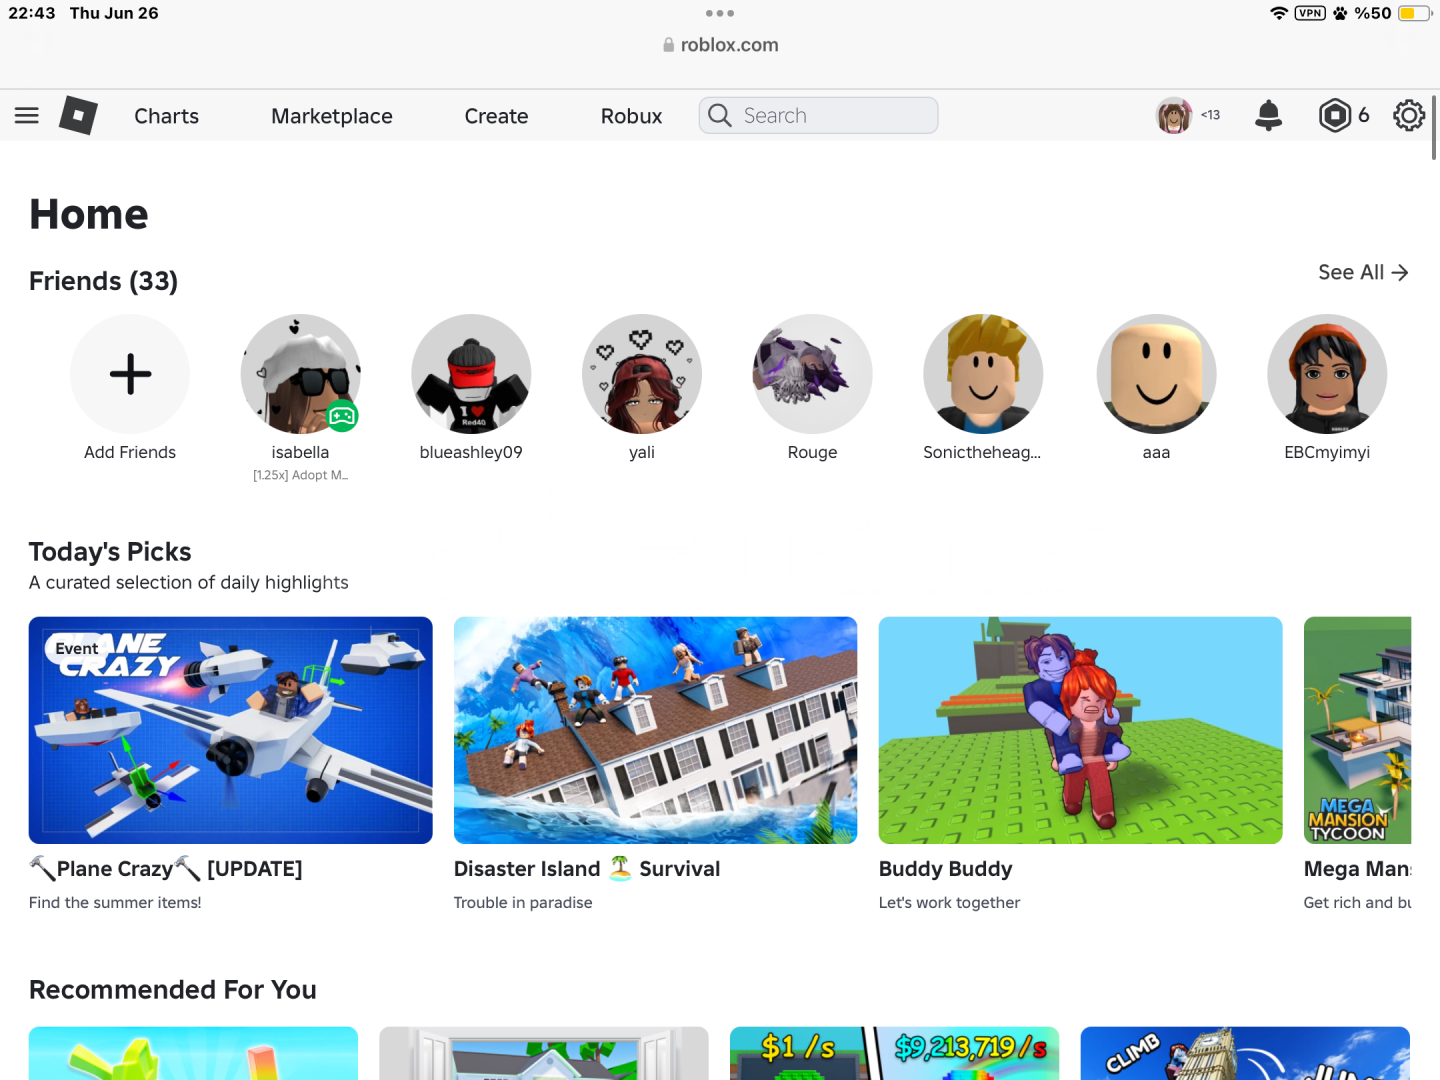Click the "Trouble in paradise" caption
This screenshot has height=1080, width=1440.
tap(523, 902)
